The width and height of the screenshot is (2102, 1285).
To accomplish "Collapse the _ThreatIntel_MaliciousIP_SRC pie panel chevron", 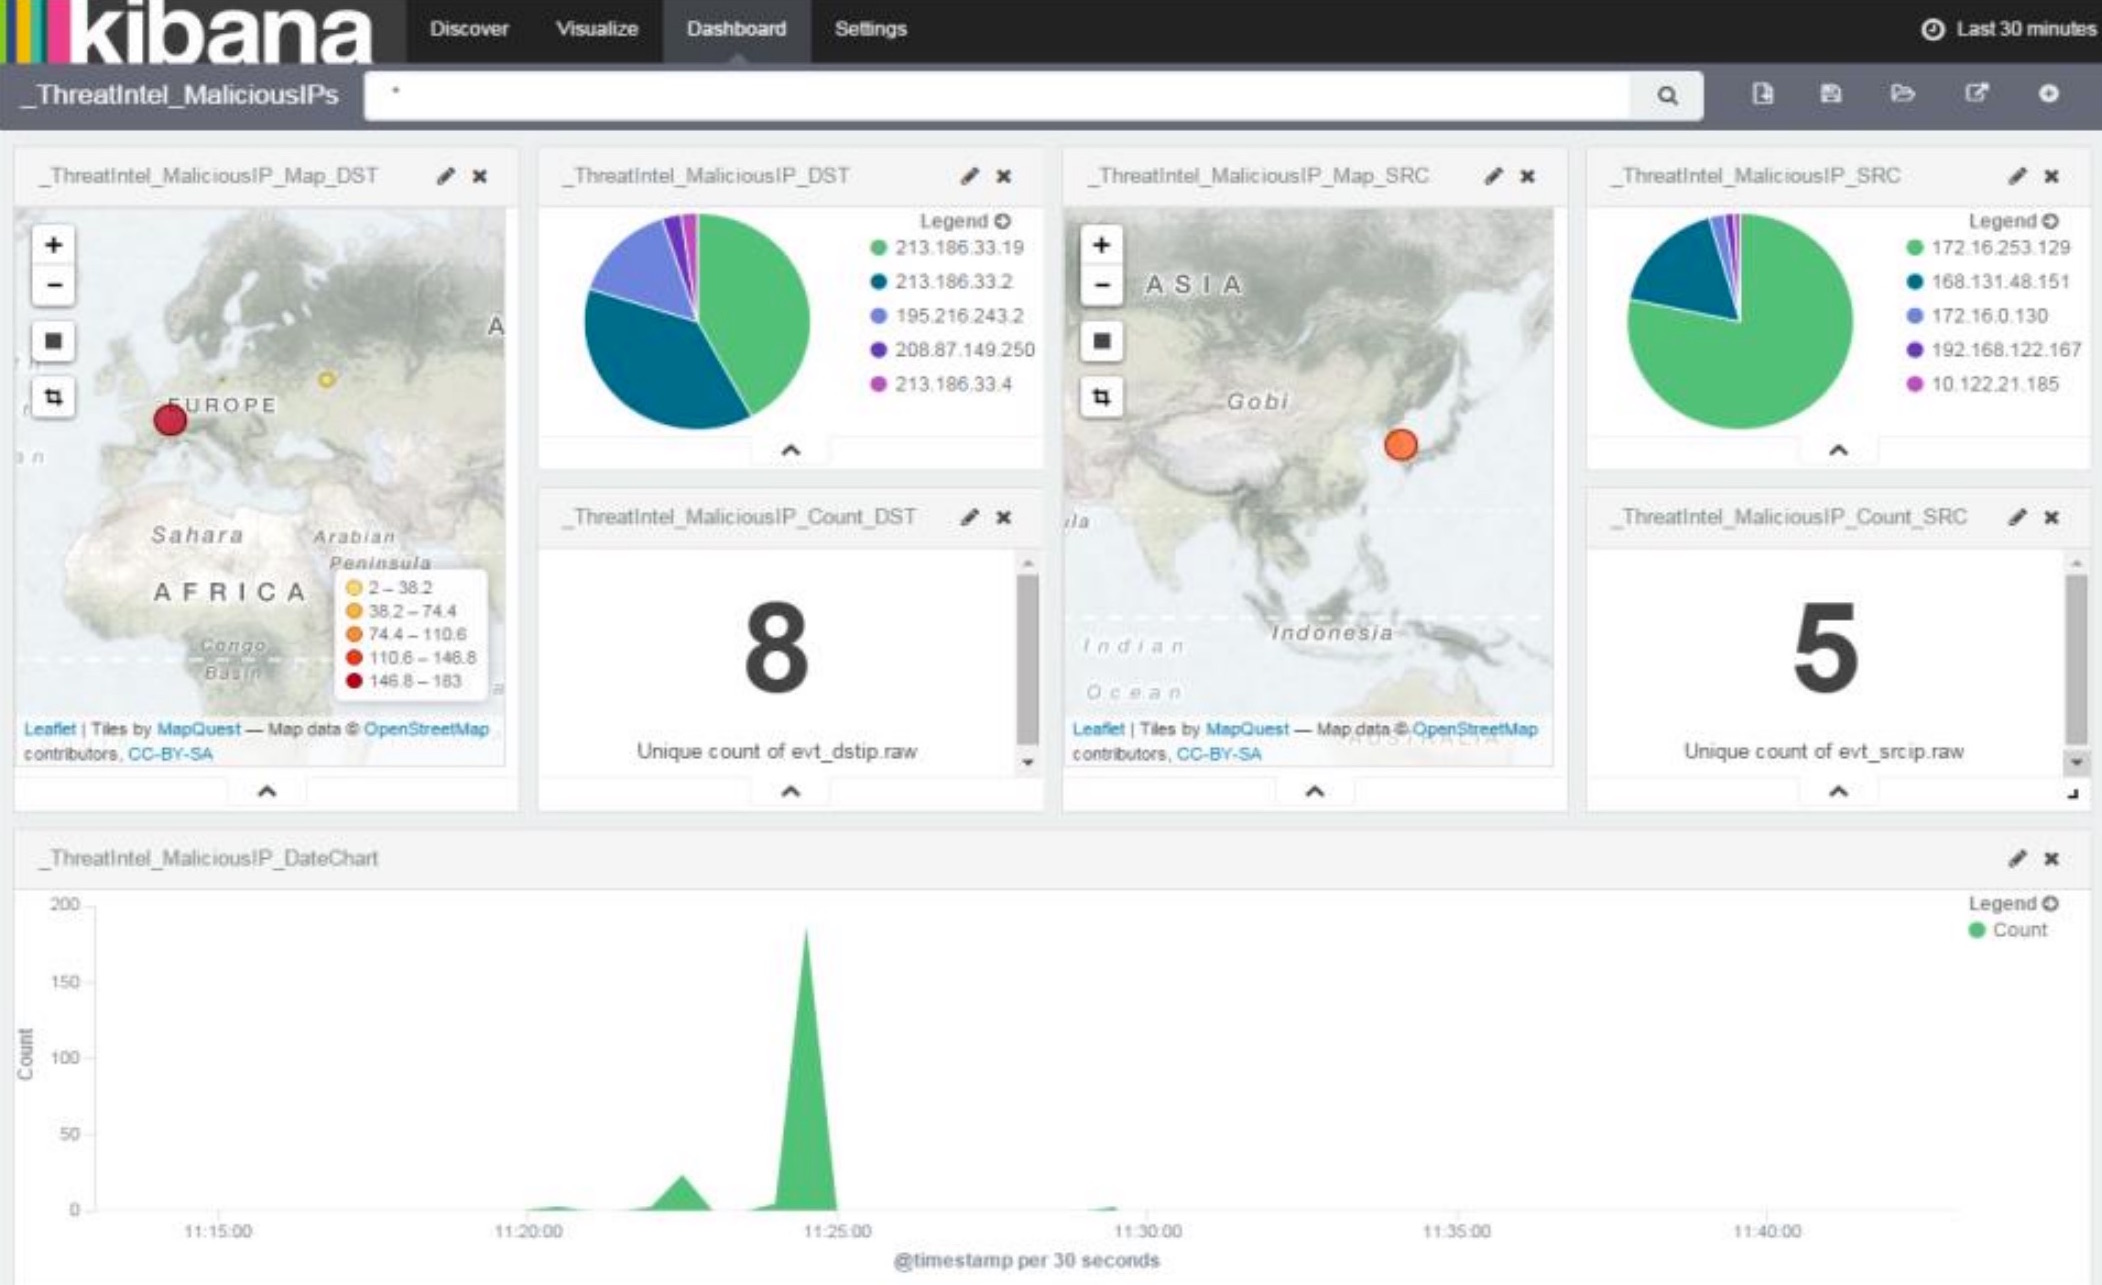I will [x=1838, y=452].
